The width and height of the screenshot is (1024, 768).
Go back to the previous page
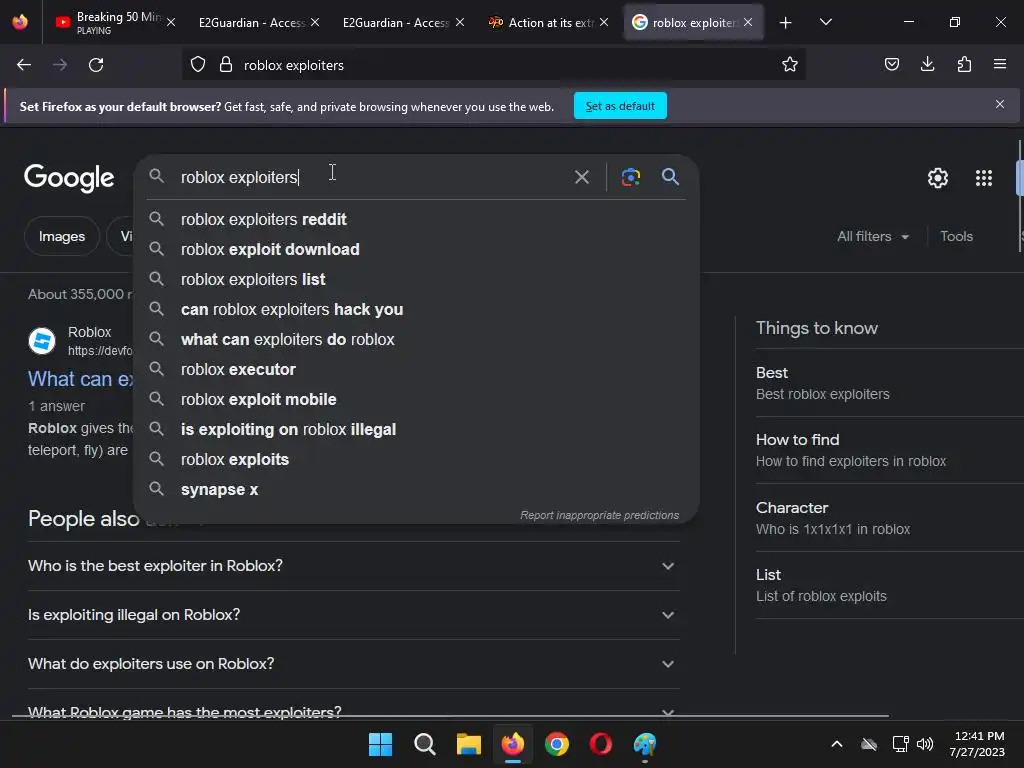pos(24,65)
